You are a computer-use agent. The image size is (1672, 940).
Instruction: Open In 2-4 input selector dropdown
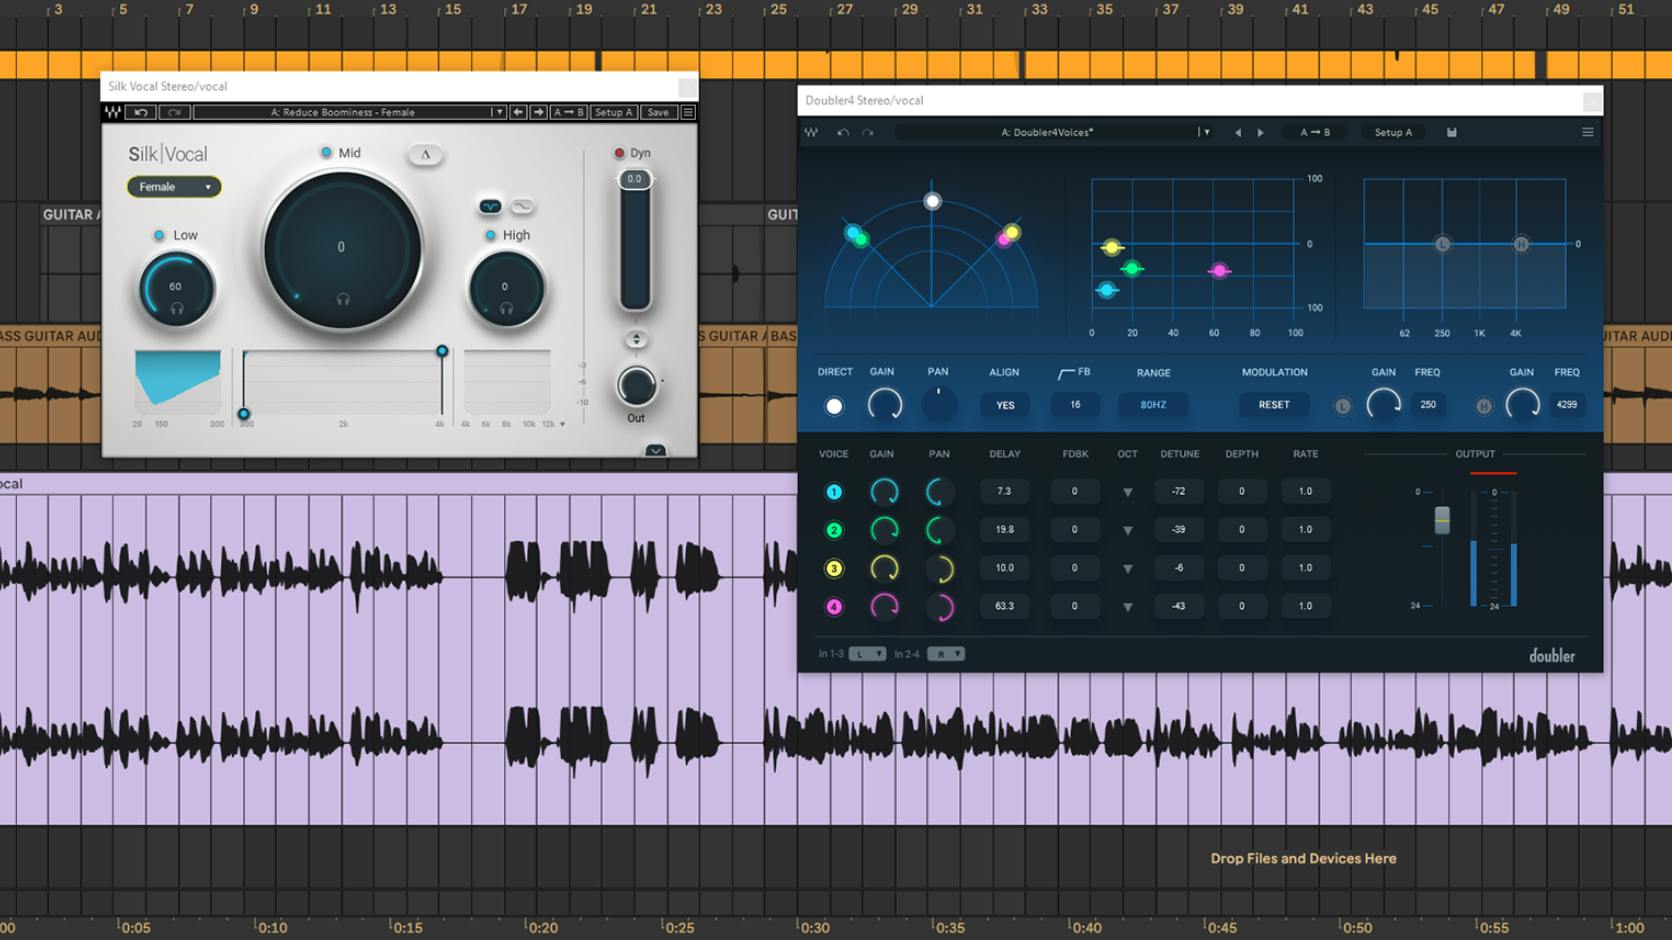(x=945, y=654)
